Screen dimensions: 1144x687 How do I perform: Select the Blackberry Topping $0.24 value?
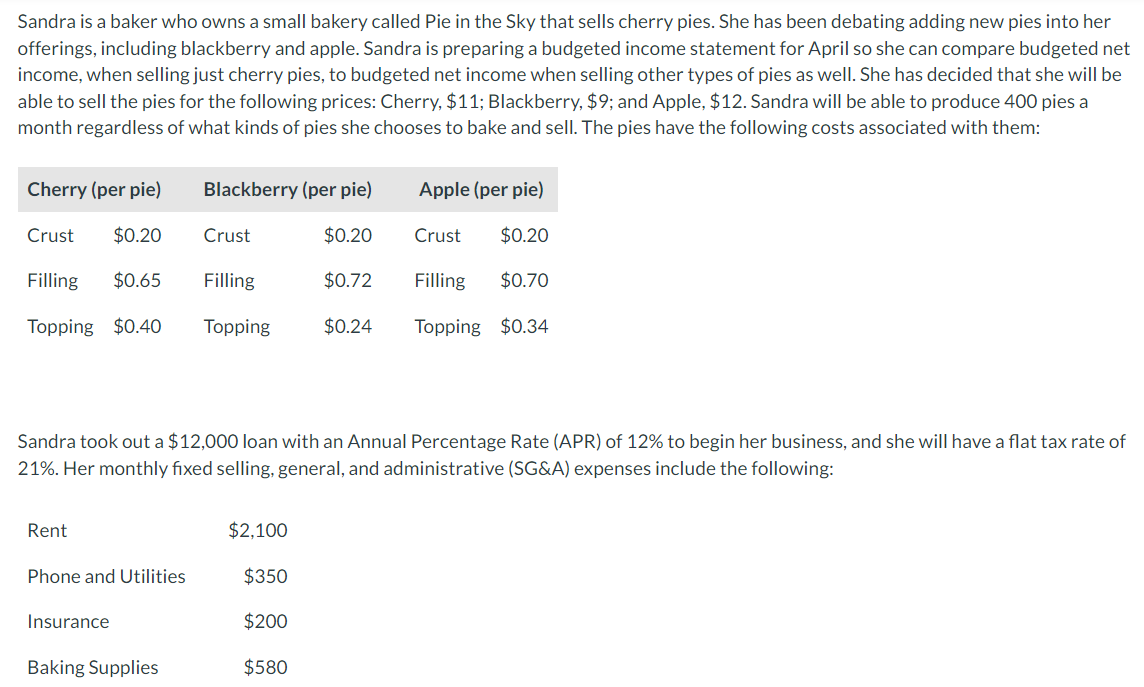pos(347,326)
